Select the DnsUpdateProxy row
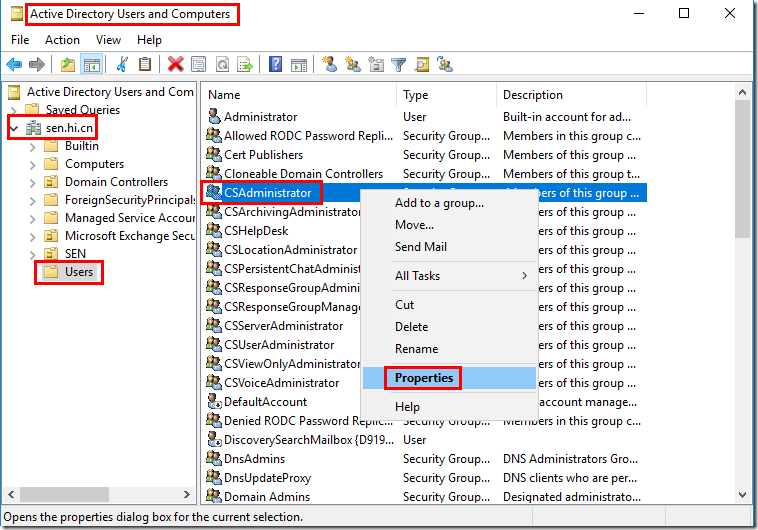The width and height of the screenshot is (758, 530). pyautogui.click(x=424, y=478)
